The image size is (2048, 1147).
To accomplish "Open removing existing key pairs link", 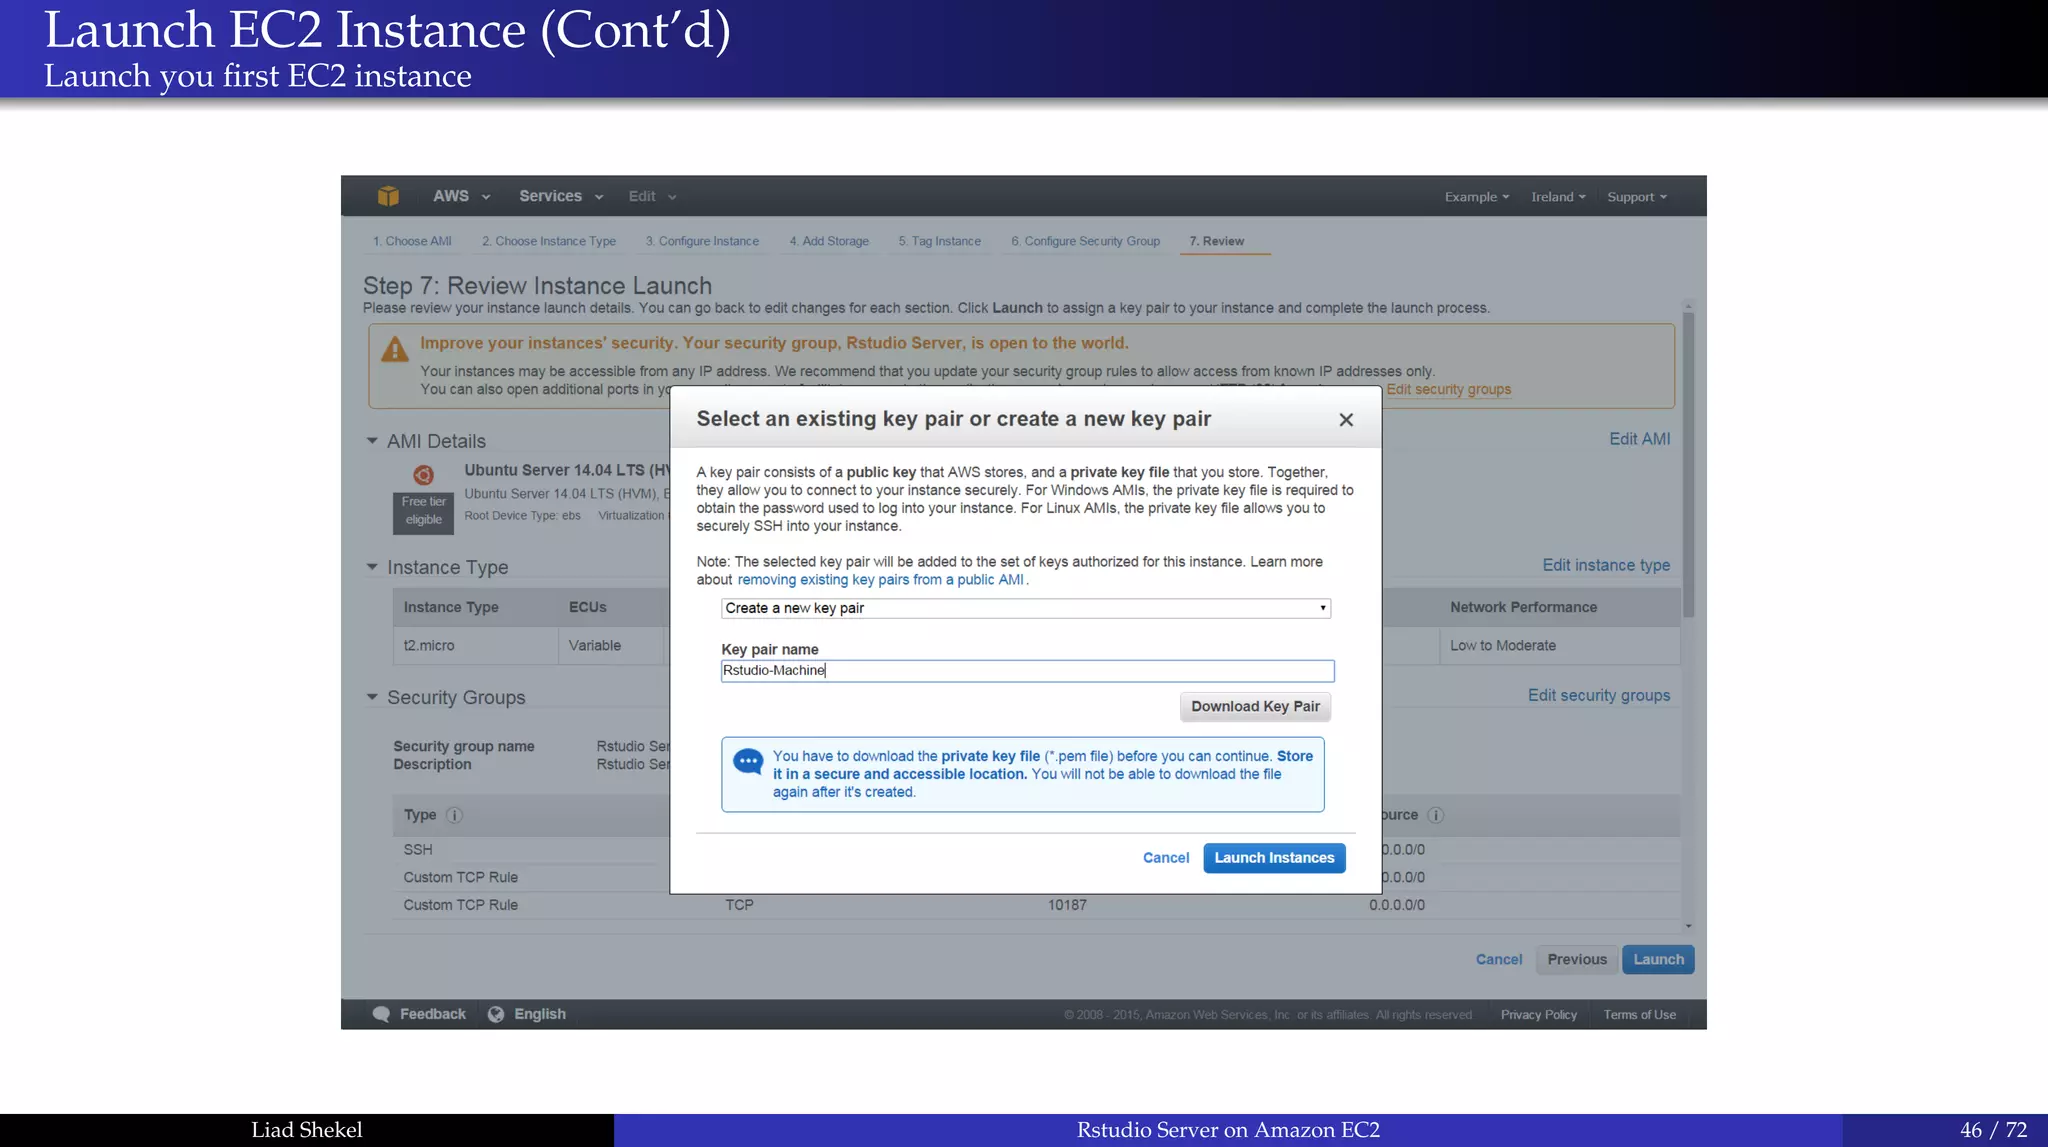I will pos(880,580).
